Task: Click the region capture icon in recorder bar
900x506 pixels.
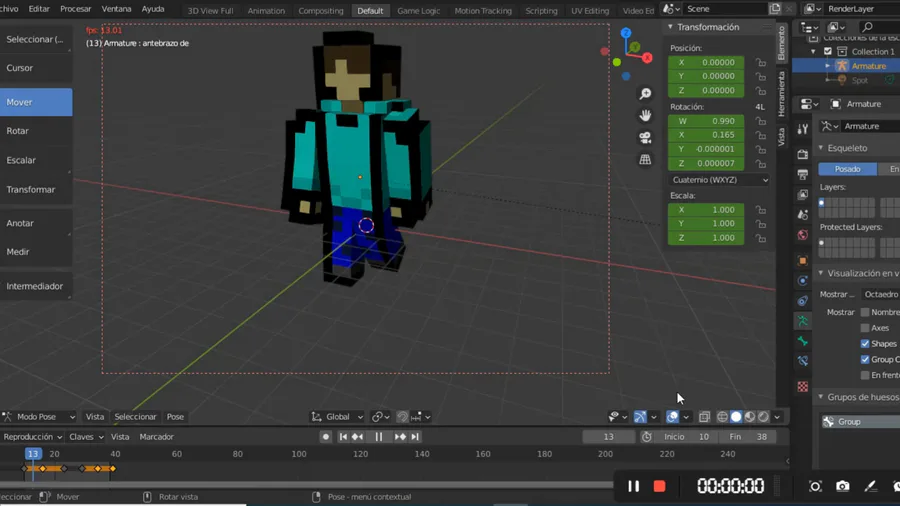Action: (x=815, y=486)
